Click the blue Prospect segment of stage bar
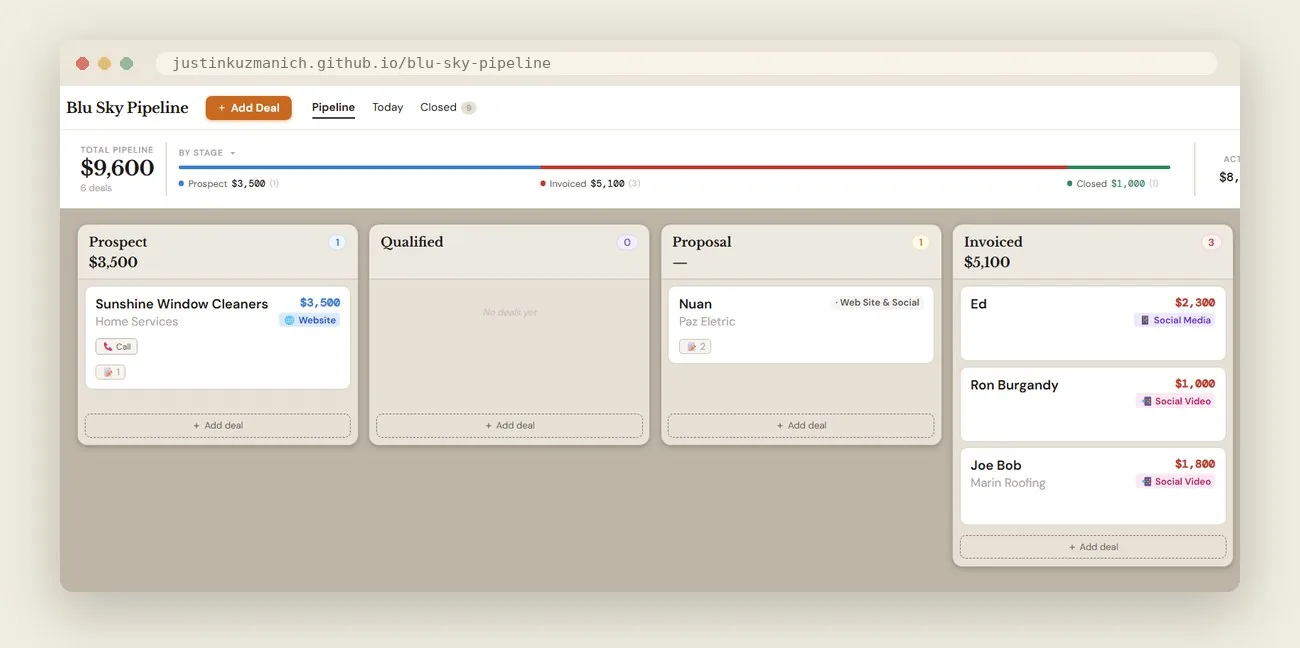 click(x=359, y=167)
